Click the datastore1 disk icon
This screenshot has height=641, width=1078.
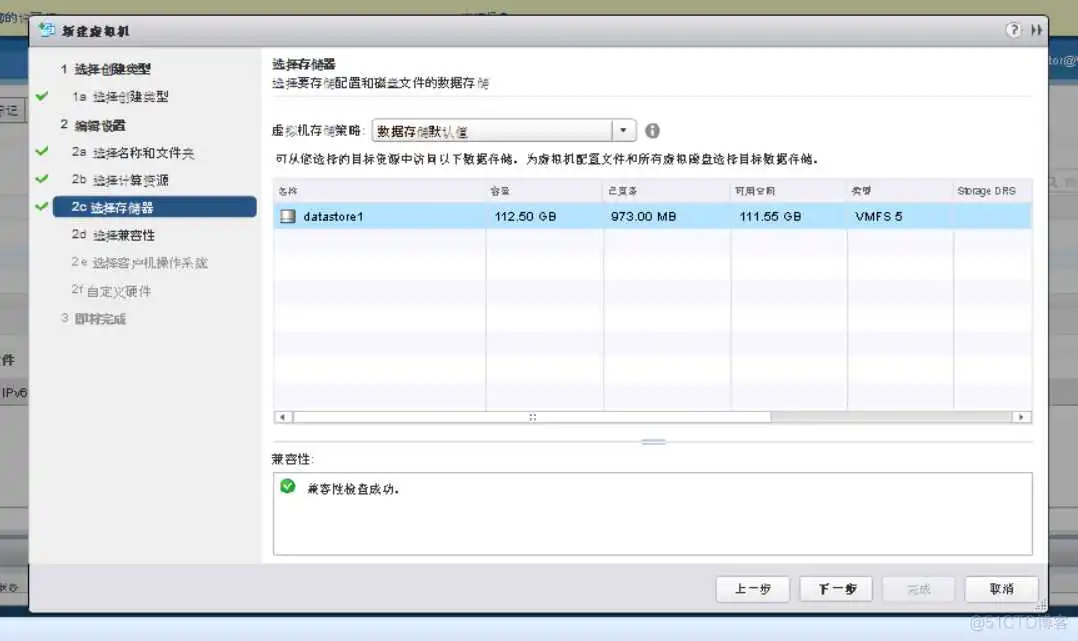[x=287, y=217]
